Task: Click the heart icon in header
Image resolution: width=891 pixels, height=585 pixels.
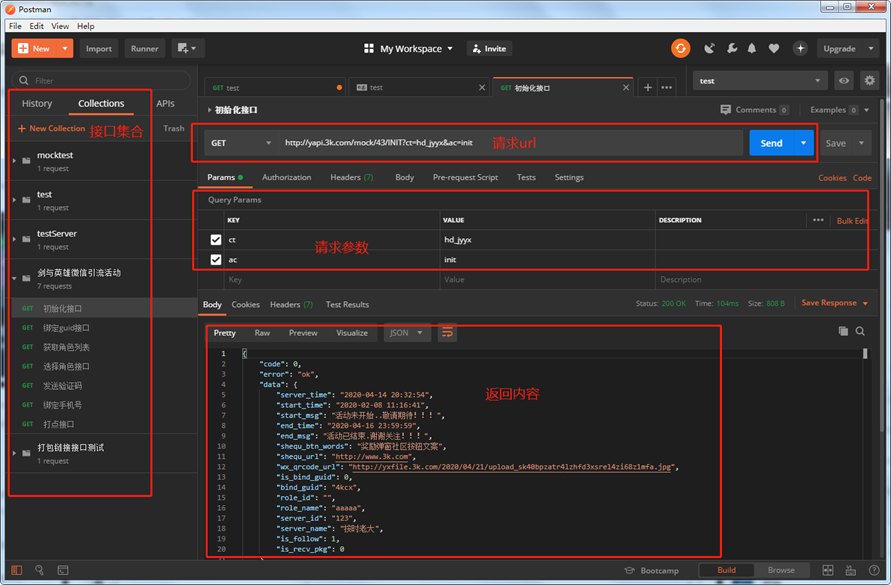Action: click(774, 48)
